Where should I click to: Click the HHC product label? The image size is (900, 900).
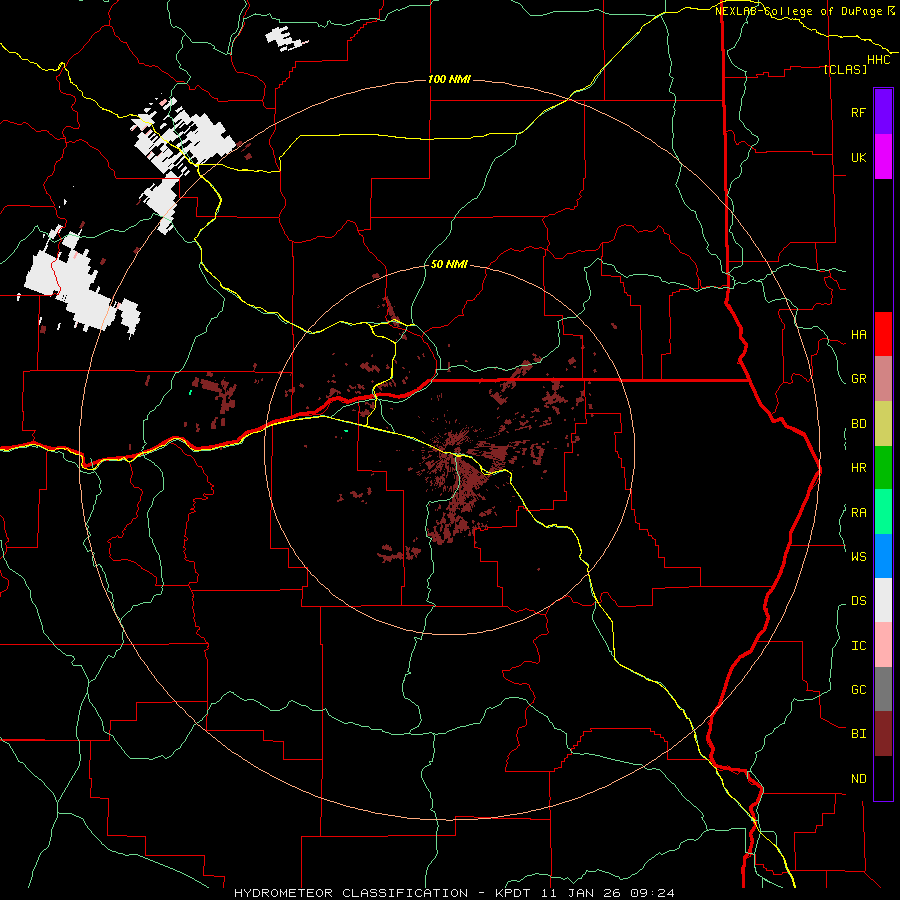pos(879,60)
